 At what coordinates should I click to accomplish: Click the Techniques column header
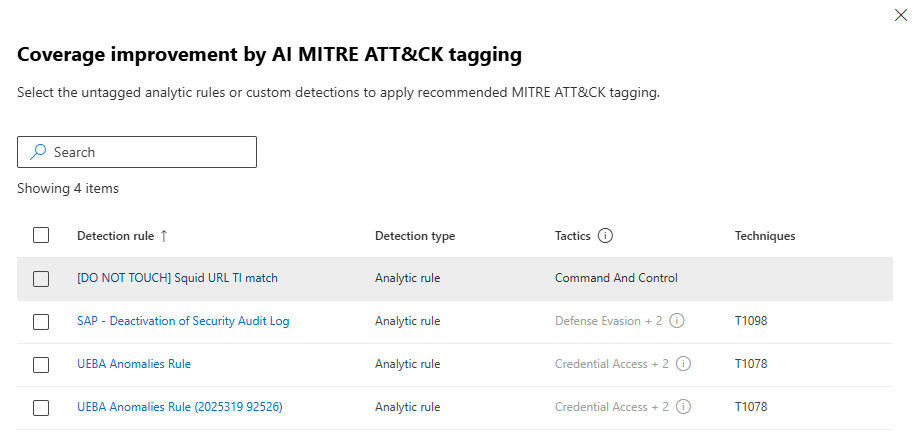[x=765, y=236]
